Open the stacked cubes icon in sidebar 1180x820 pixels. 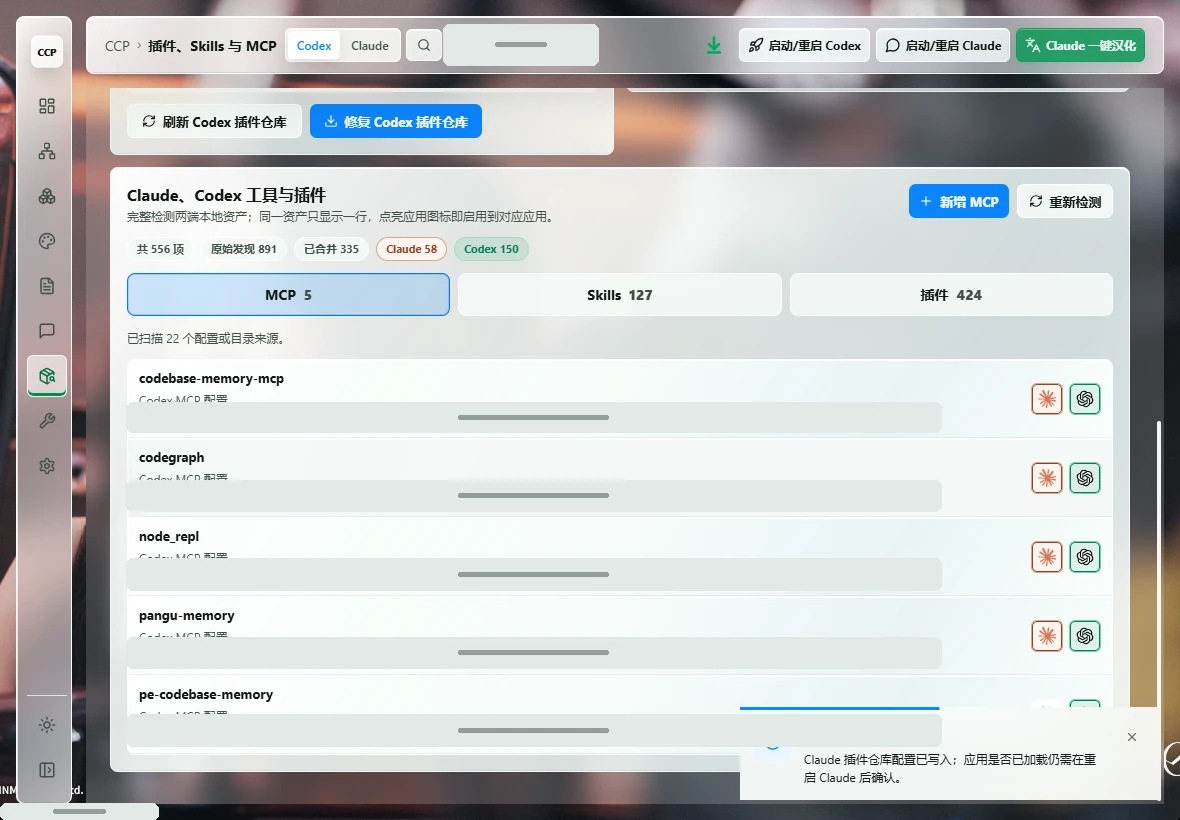(x=47, y=196)
